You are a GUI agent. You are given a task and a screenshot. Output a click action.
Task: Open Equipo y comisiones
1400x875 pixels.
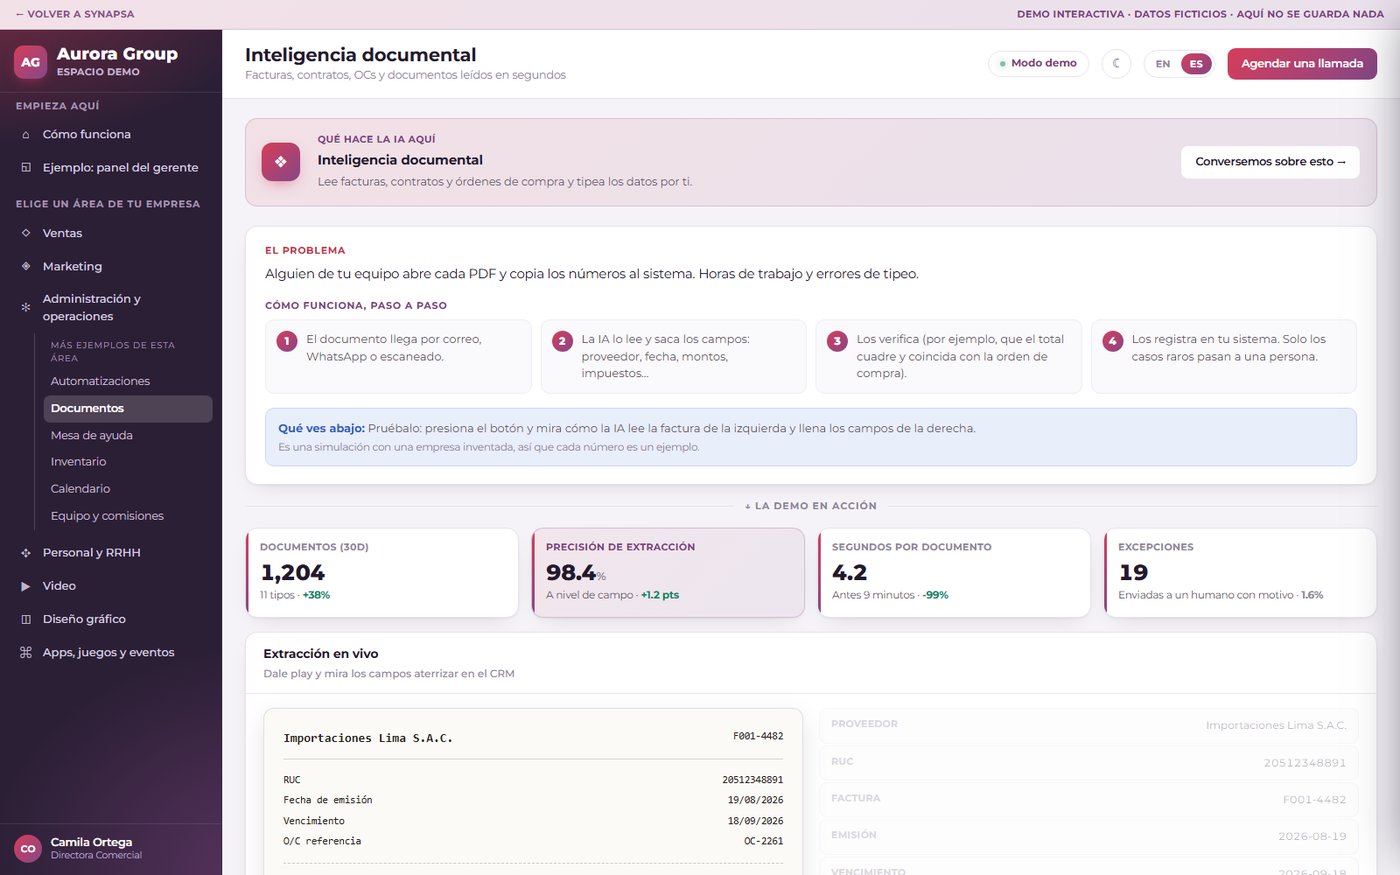point(128,516)
